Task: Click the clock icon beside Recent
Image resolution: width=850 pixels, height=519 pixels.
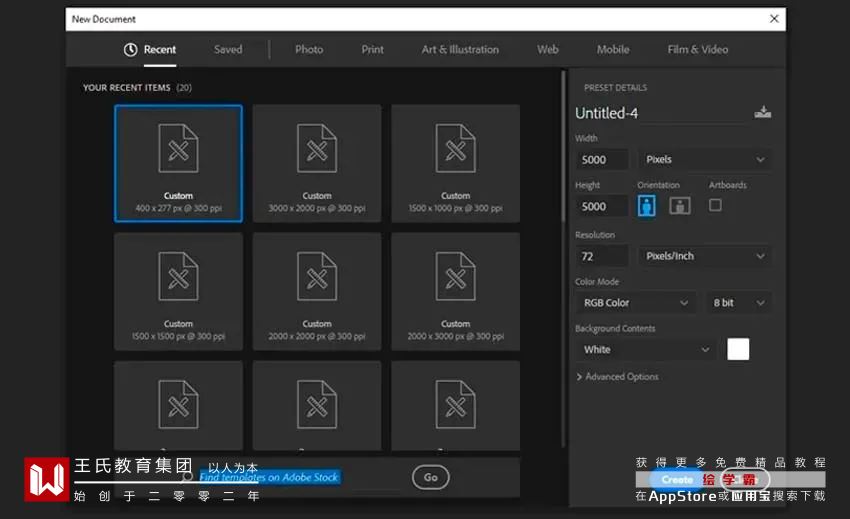Action: click(x=130, y=49)
